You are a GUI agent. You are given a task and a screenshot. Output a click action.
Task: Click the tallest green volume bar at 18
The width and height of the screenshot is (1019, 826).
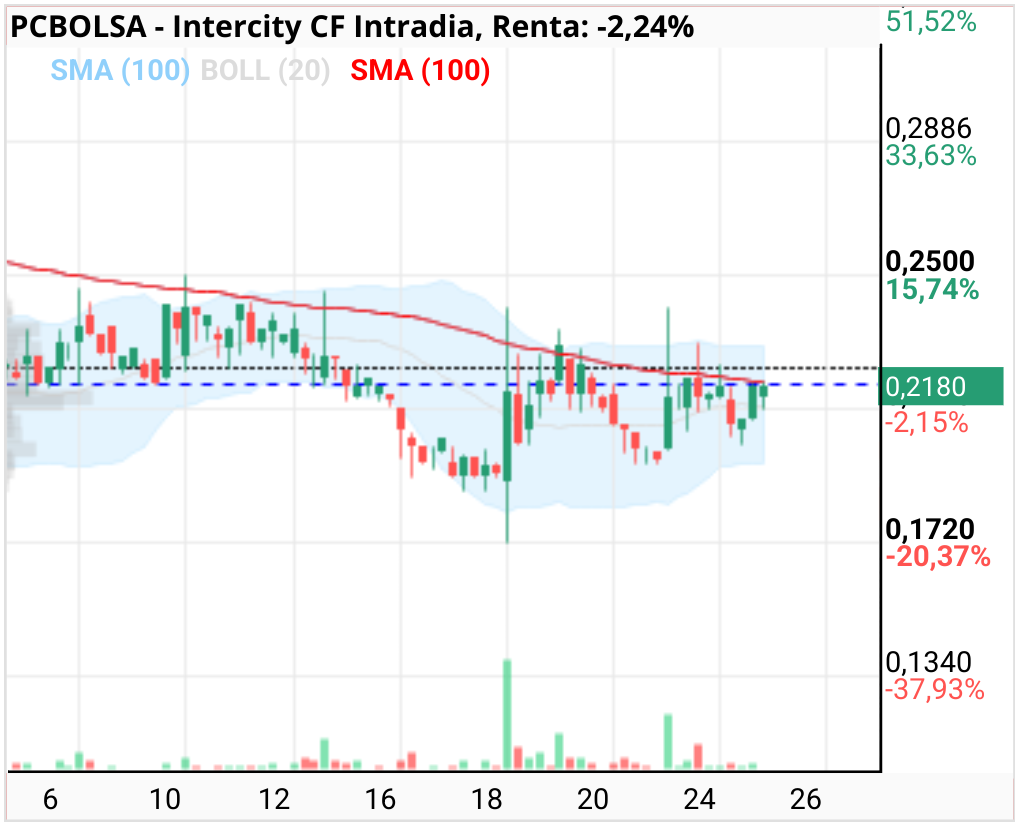click(507, 715)
